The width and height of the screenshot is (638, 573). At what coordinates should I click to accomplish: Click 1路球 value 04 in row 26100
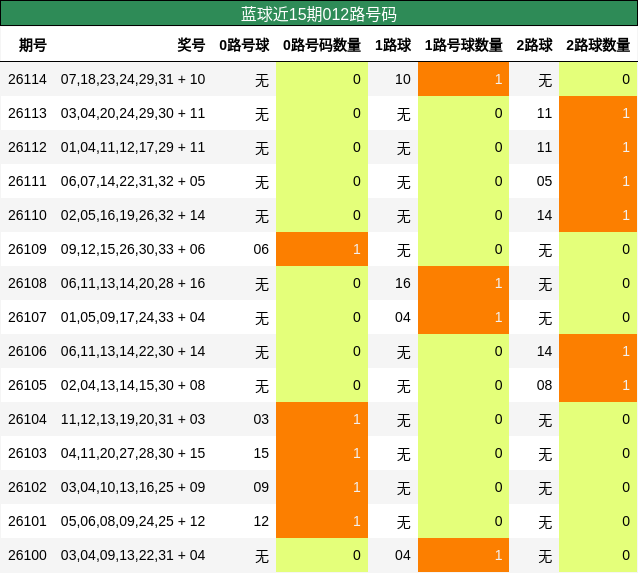click(x=403, y=555)
